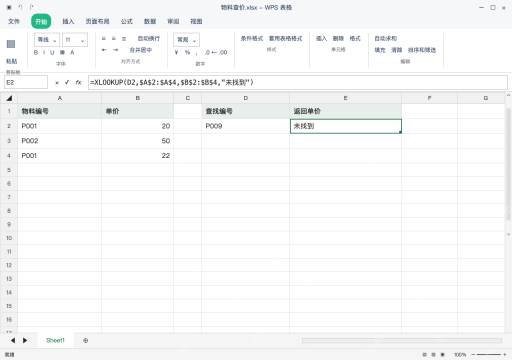Click header cell 返回单价
The image size is (512, 360).
[x=345, y=111]
